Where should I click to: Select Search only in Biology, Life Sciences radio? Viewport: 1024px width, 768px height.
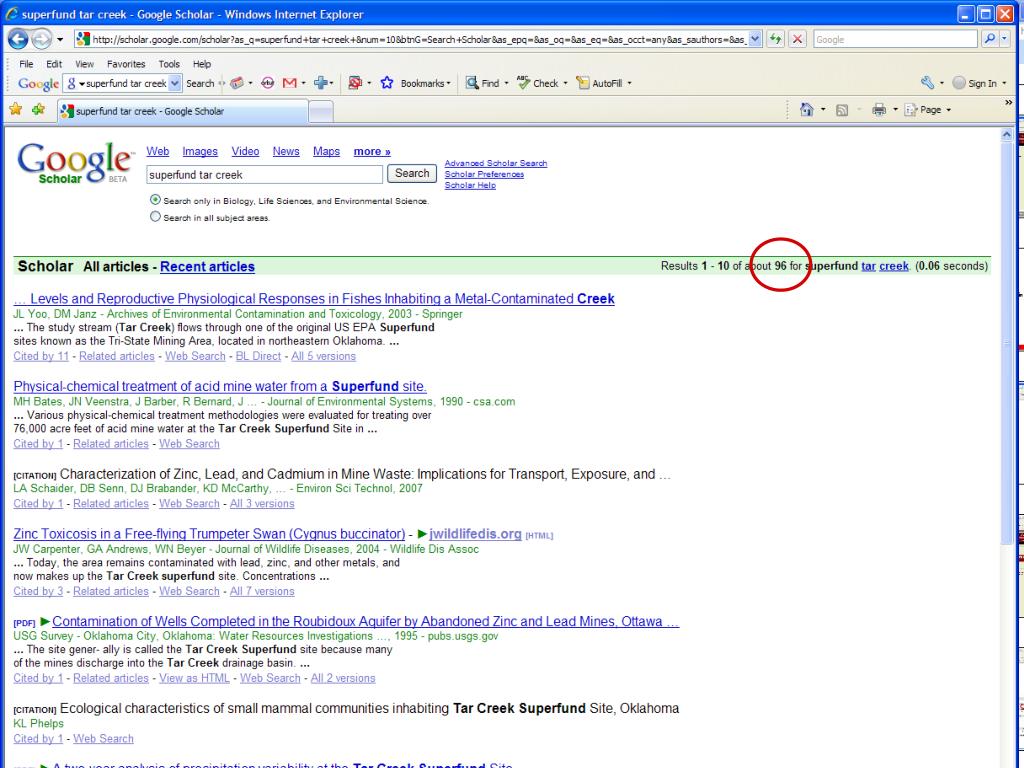[x=155, y=200]
